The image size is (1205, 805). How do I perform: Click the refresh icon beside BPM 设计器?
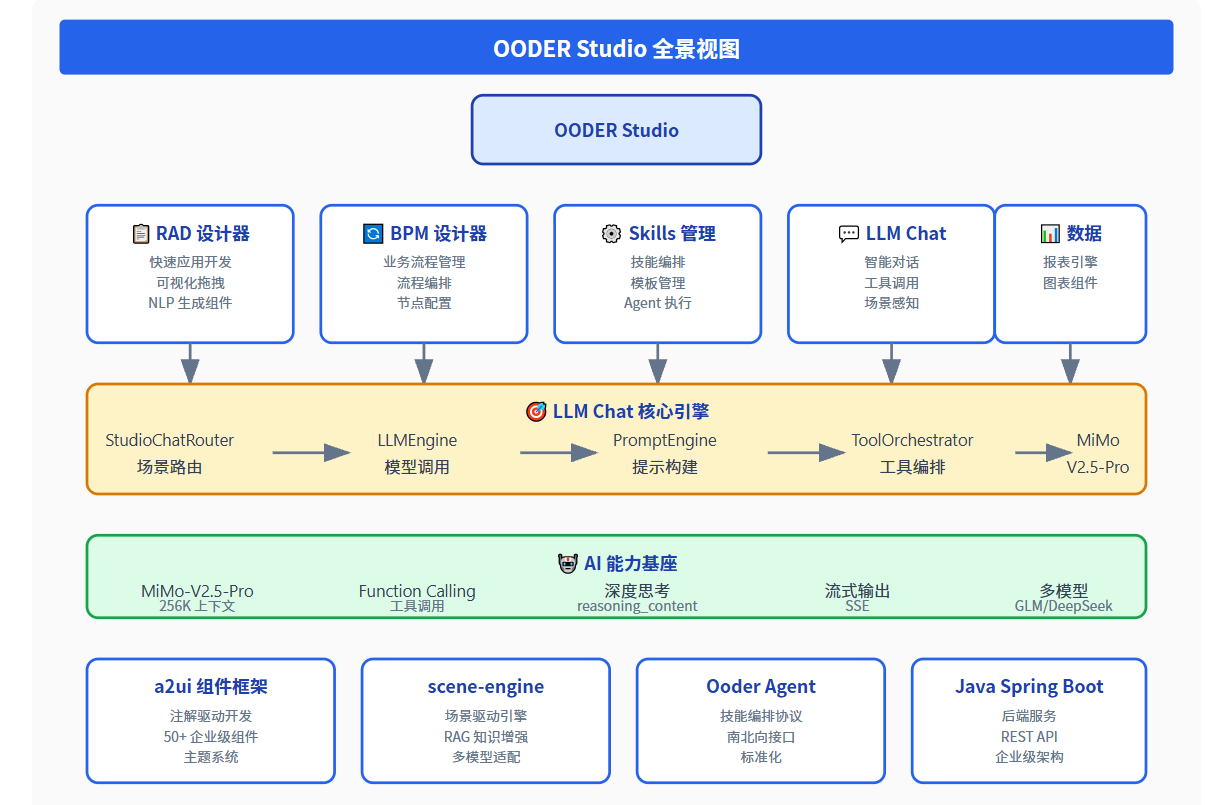pos(373,234)
